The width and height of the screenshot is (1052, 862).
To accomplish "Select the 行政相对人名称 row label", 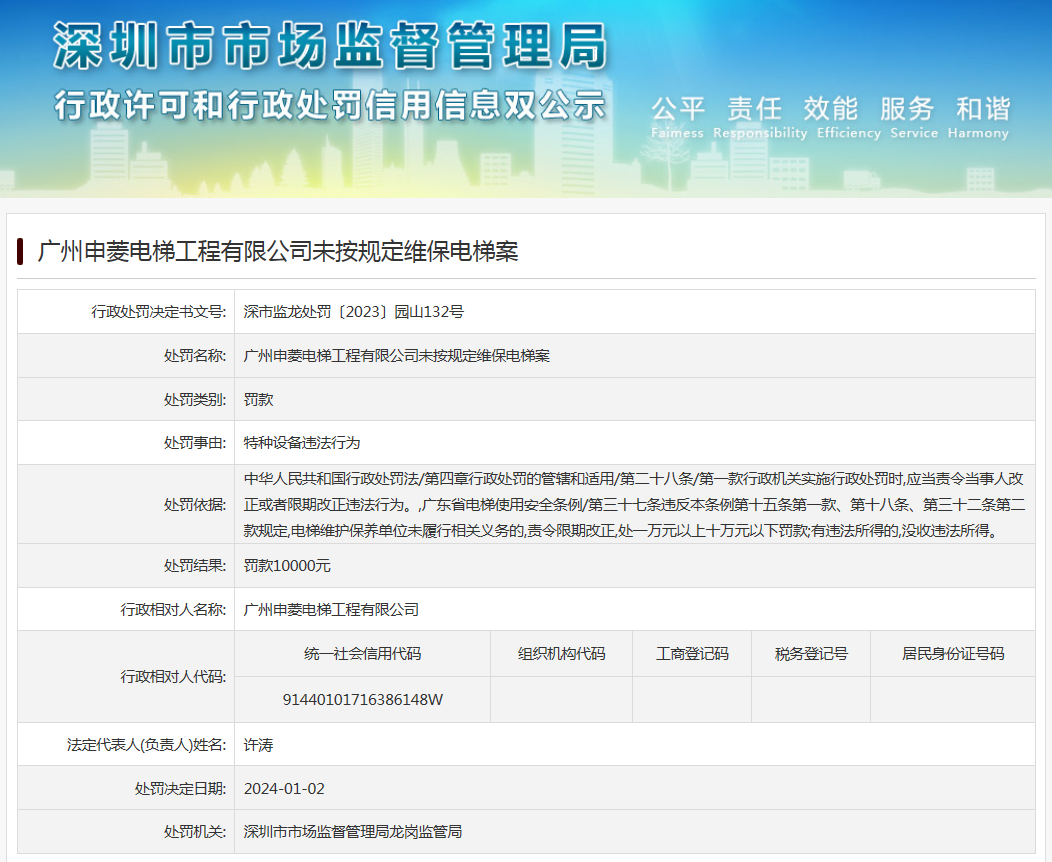I will click(173, 609).
